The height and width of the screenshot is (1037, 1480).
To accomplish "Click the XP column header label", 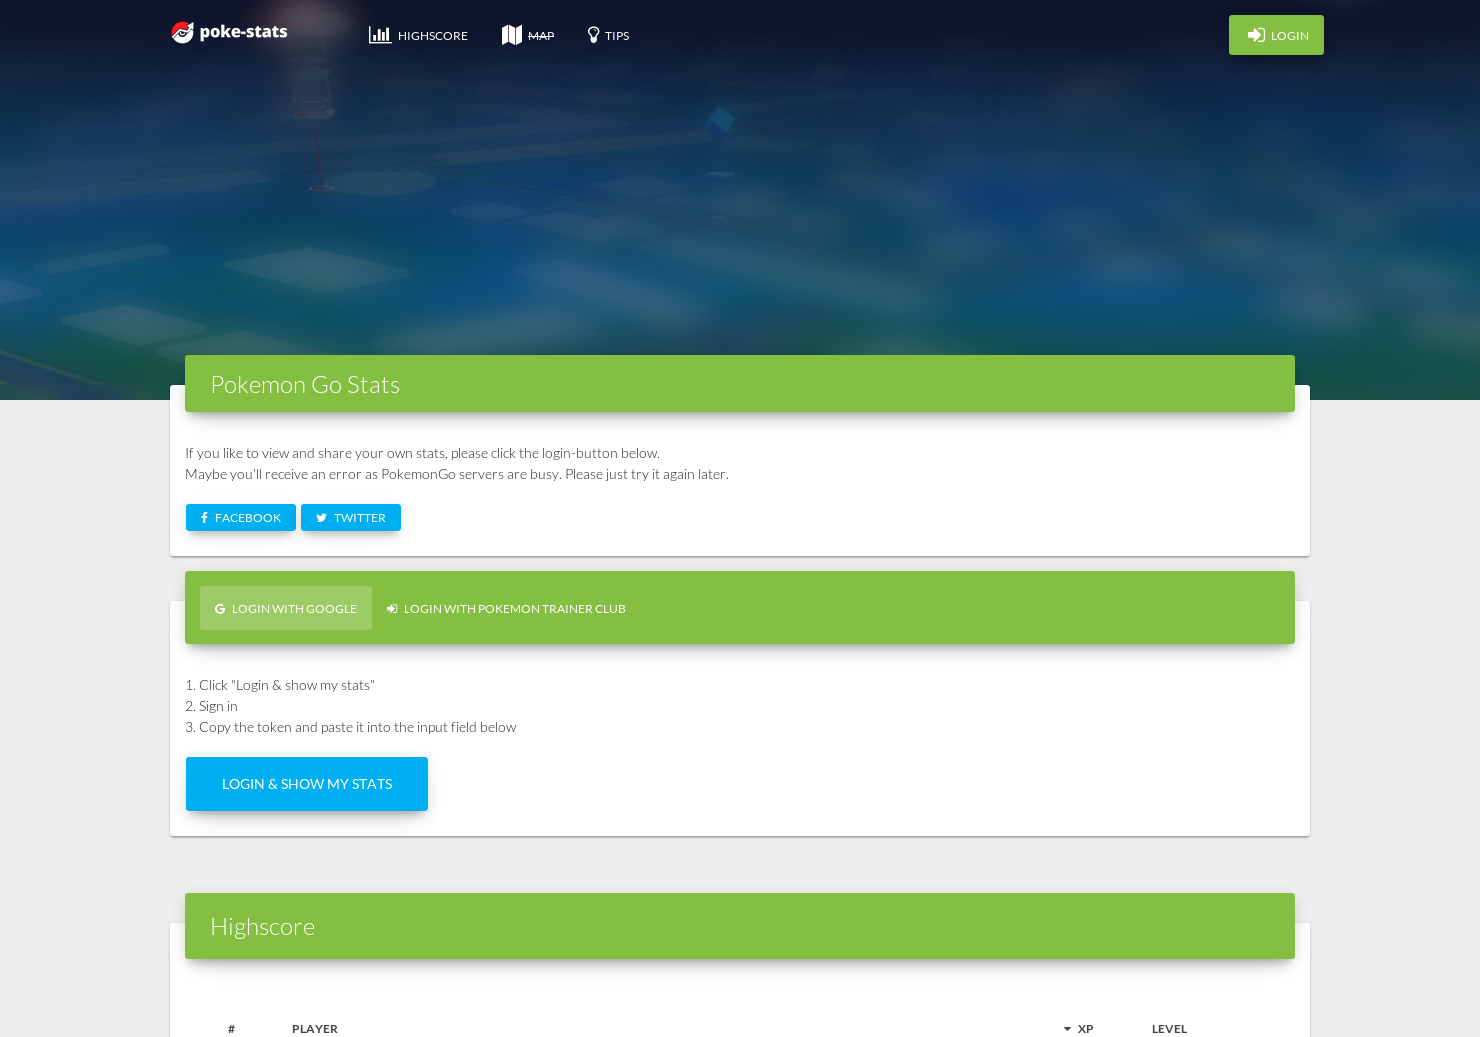I will coord(1086,1029).
